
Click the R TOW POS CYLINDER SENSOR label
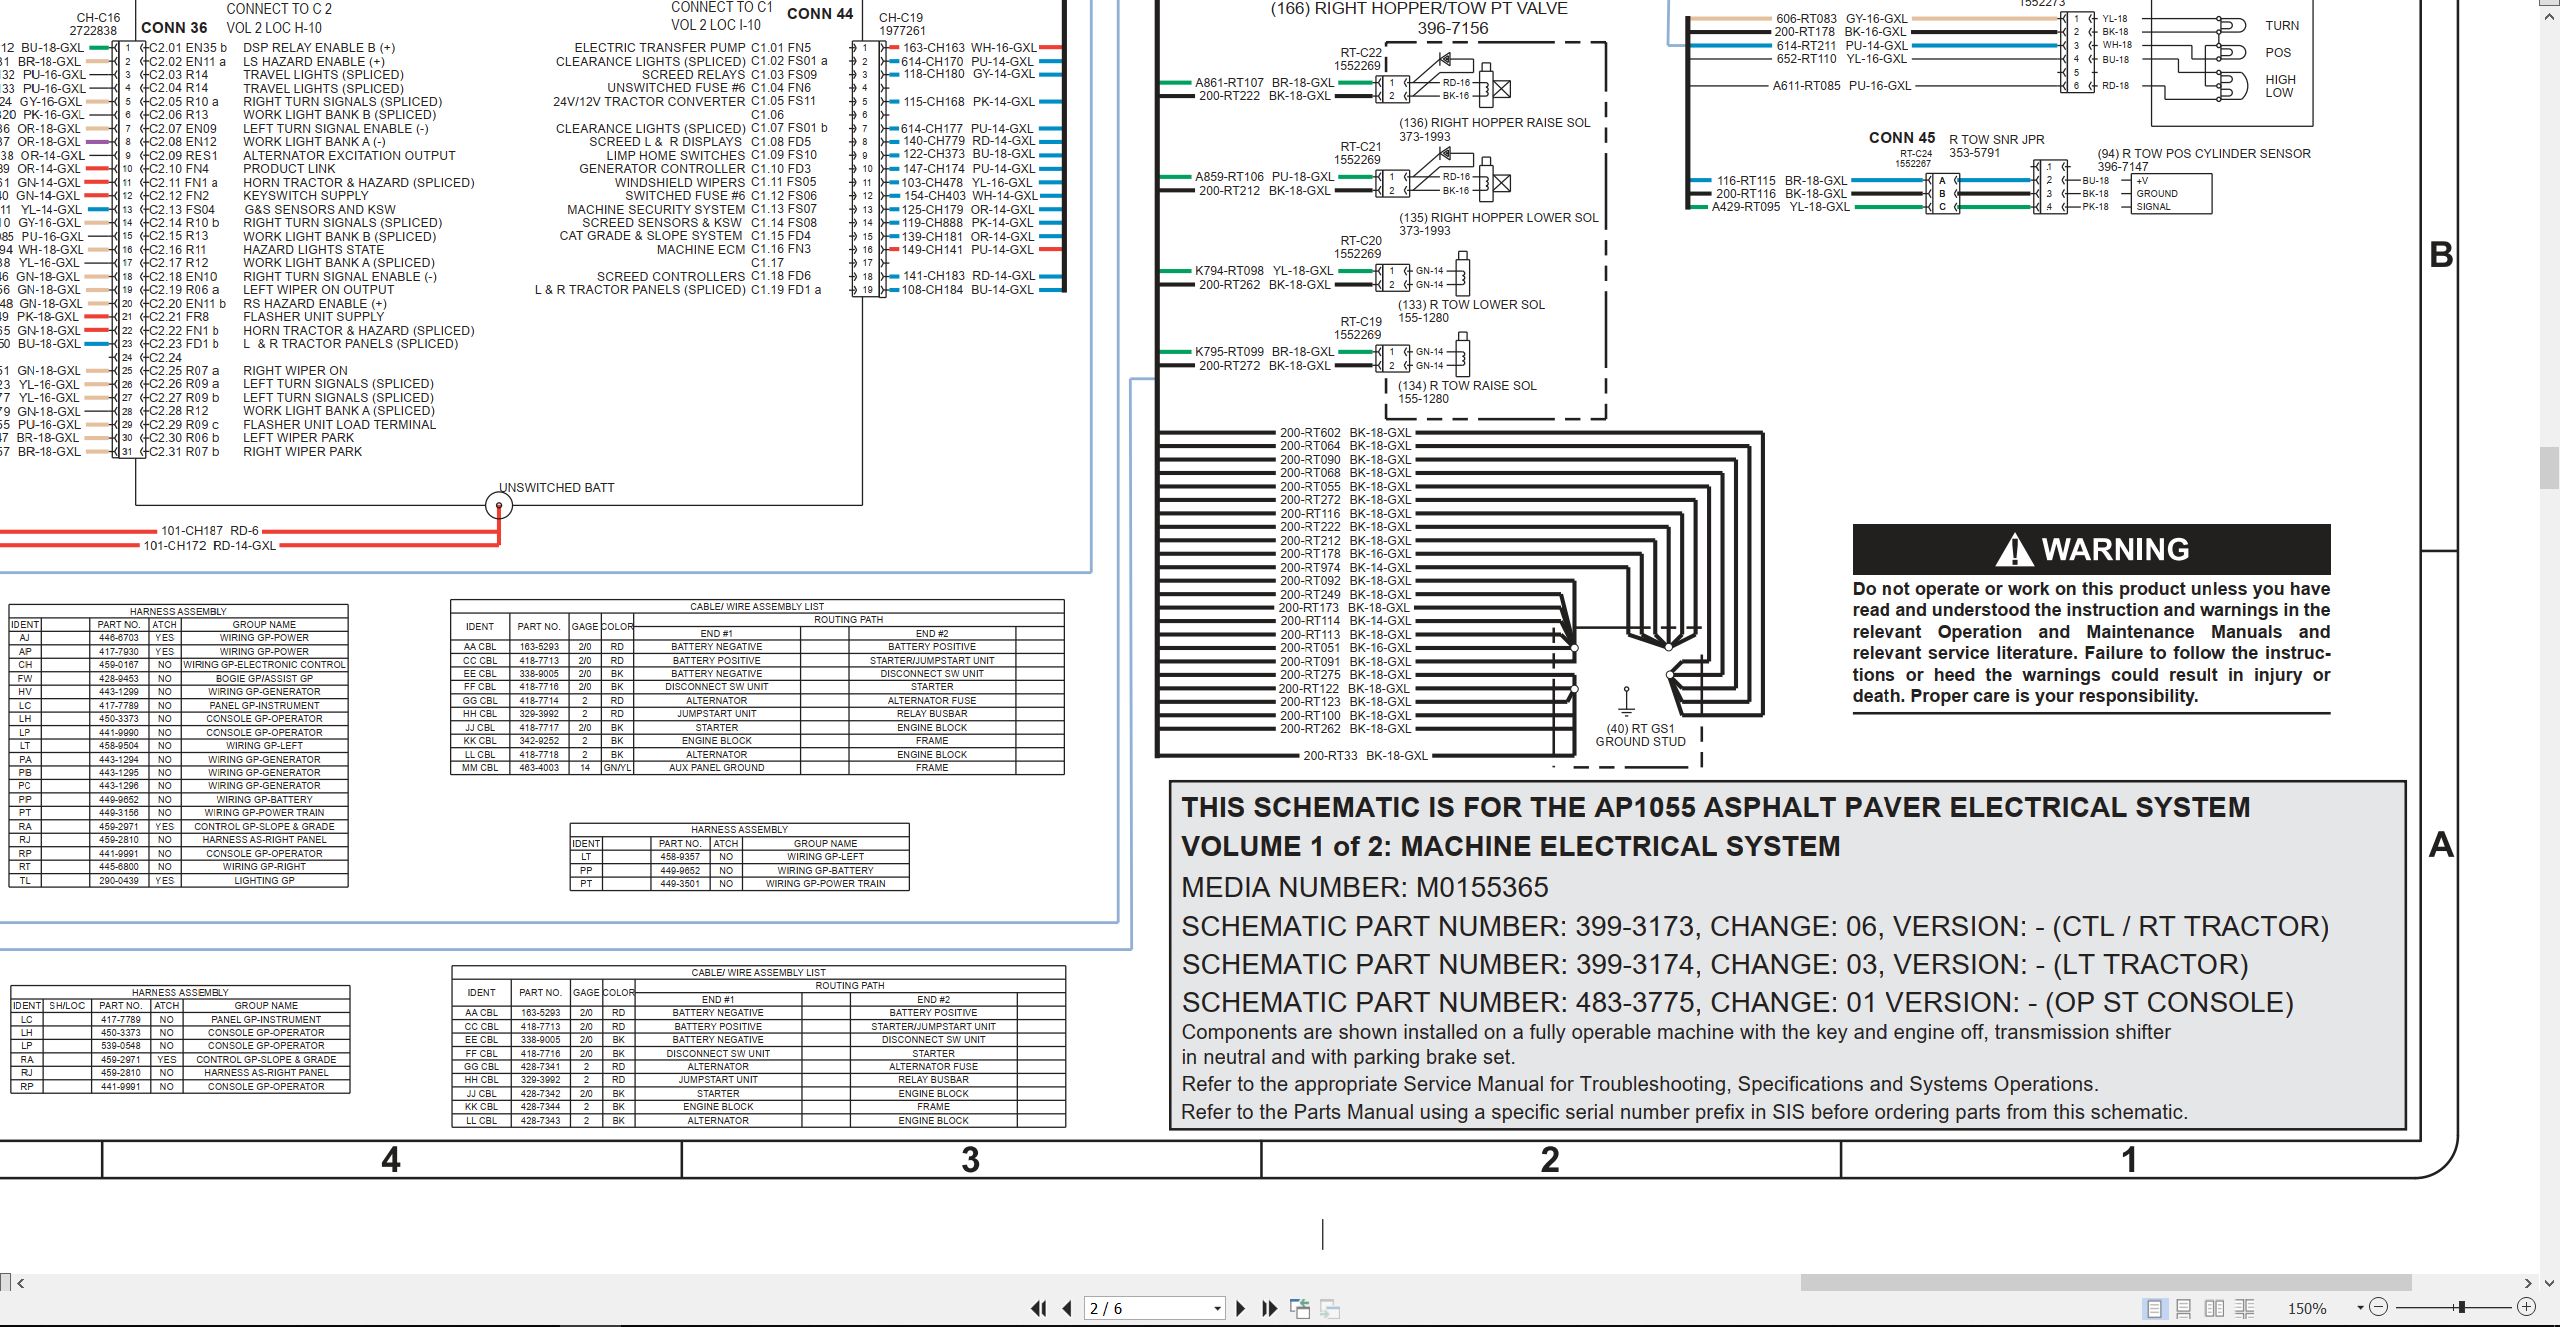pyautogui.click(x=2204, y=154)
